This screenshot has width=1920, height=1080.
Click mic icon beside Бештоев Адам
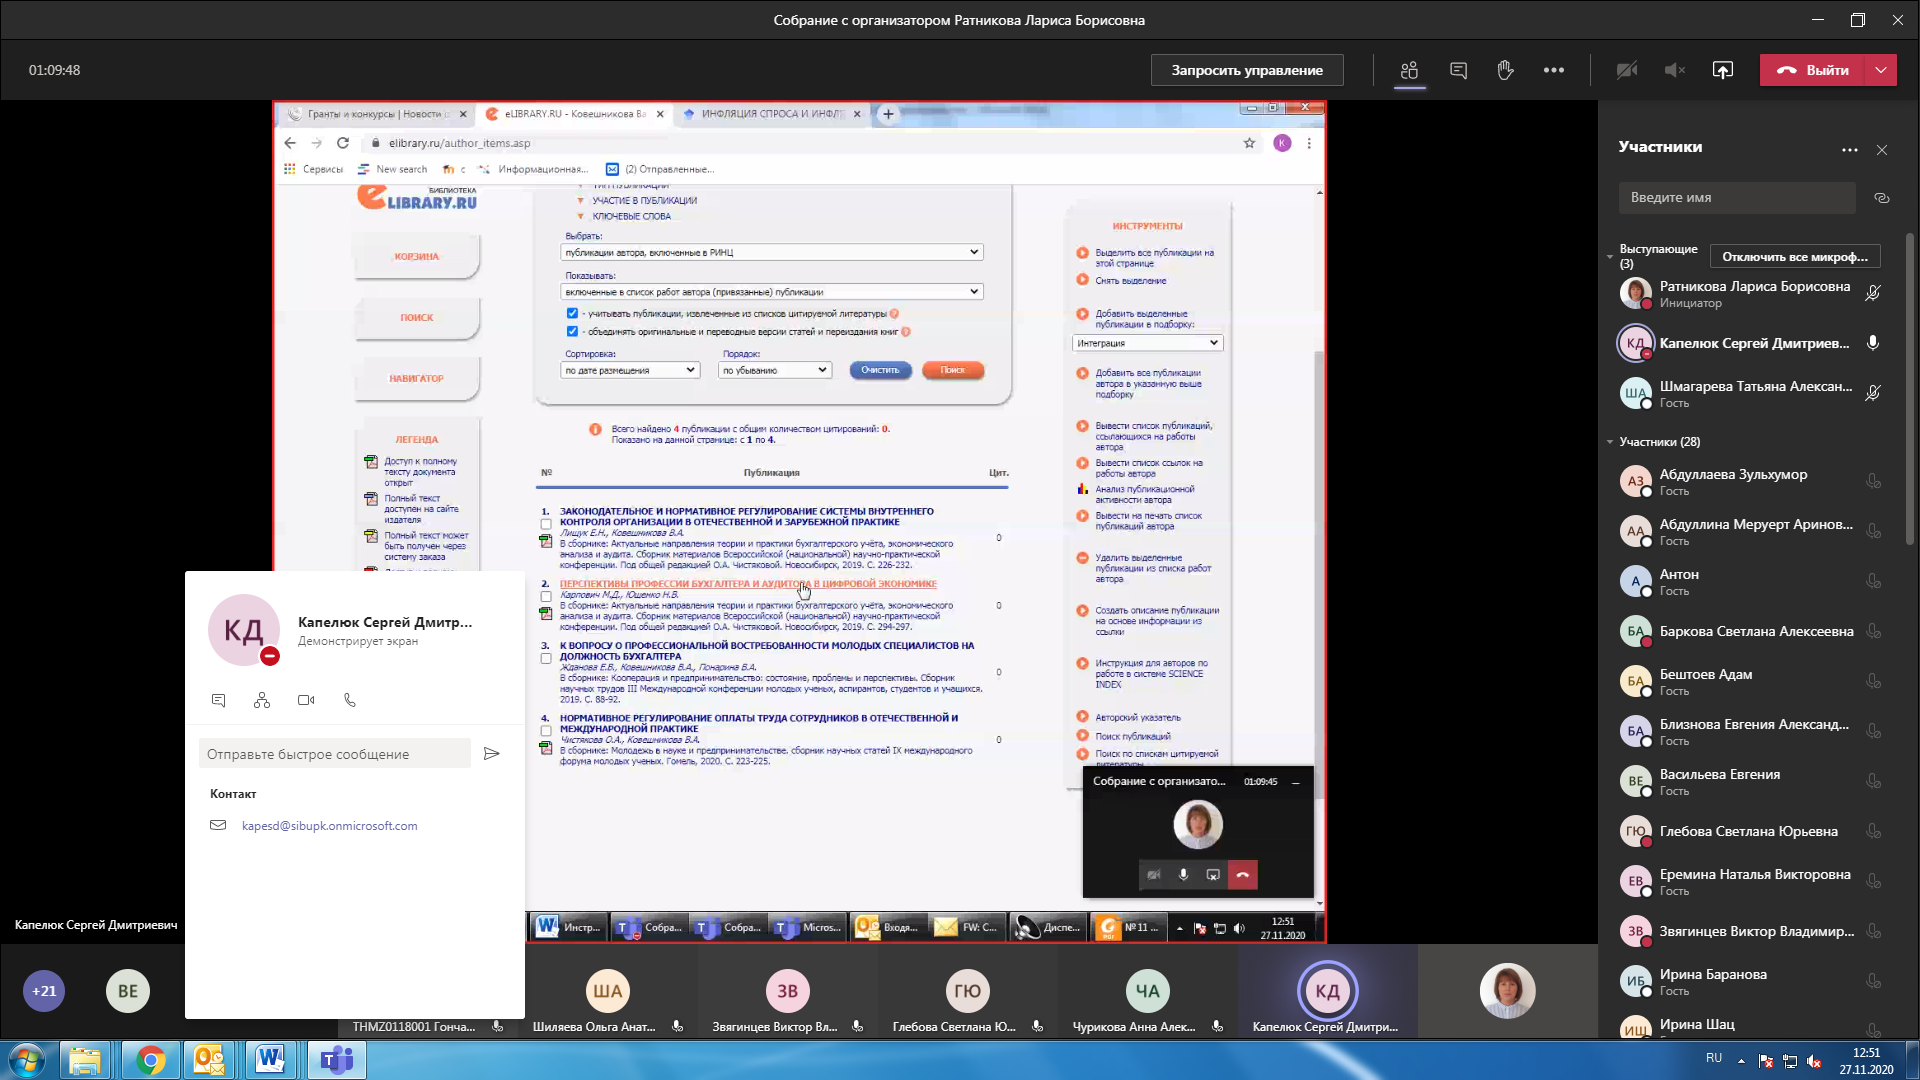1873,681
